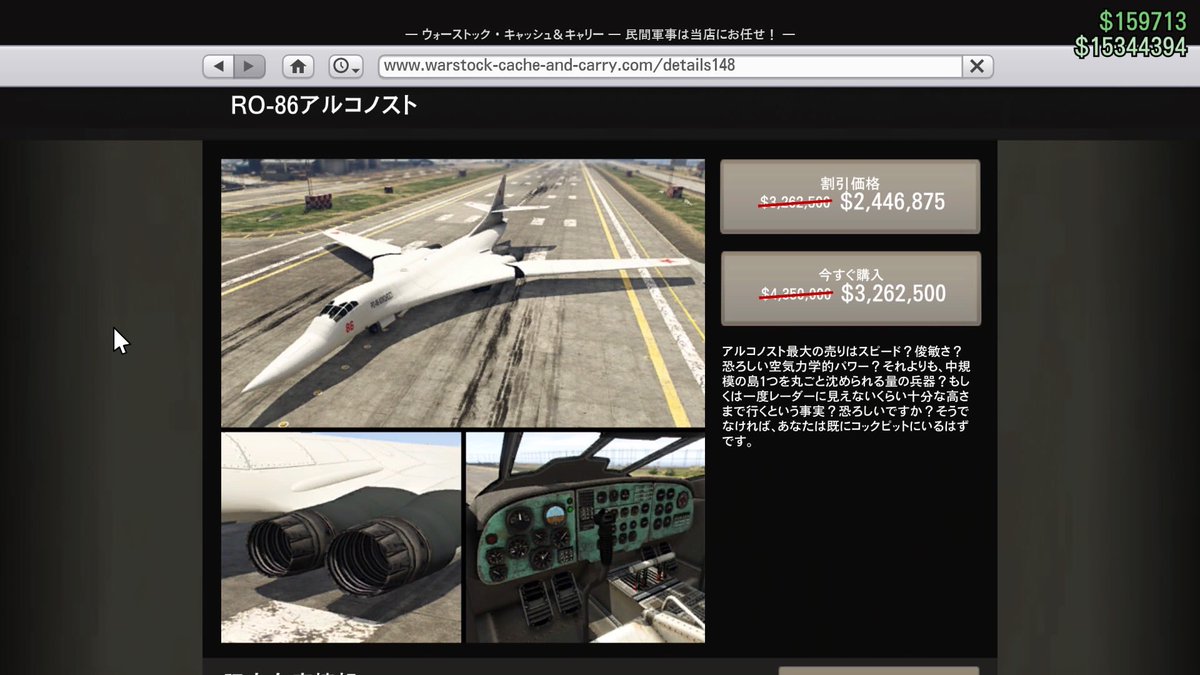Click the $15344394 bank balance display
Image resolution: width=1200 pixels, height=675 pixels.
[1131, 47]
